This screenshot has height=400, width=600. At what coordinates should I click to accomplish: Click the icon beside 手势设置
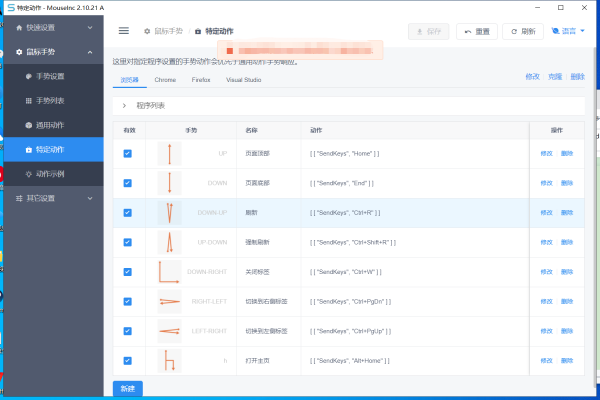[x=29, y=76]
